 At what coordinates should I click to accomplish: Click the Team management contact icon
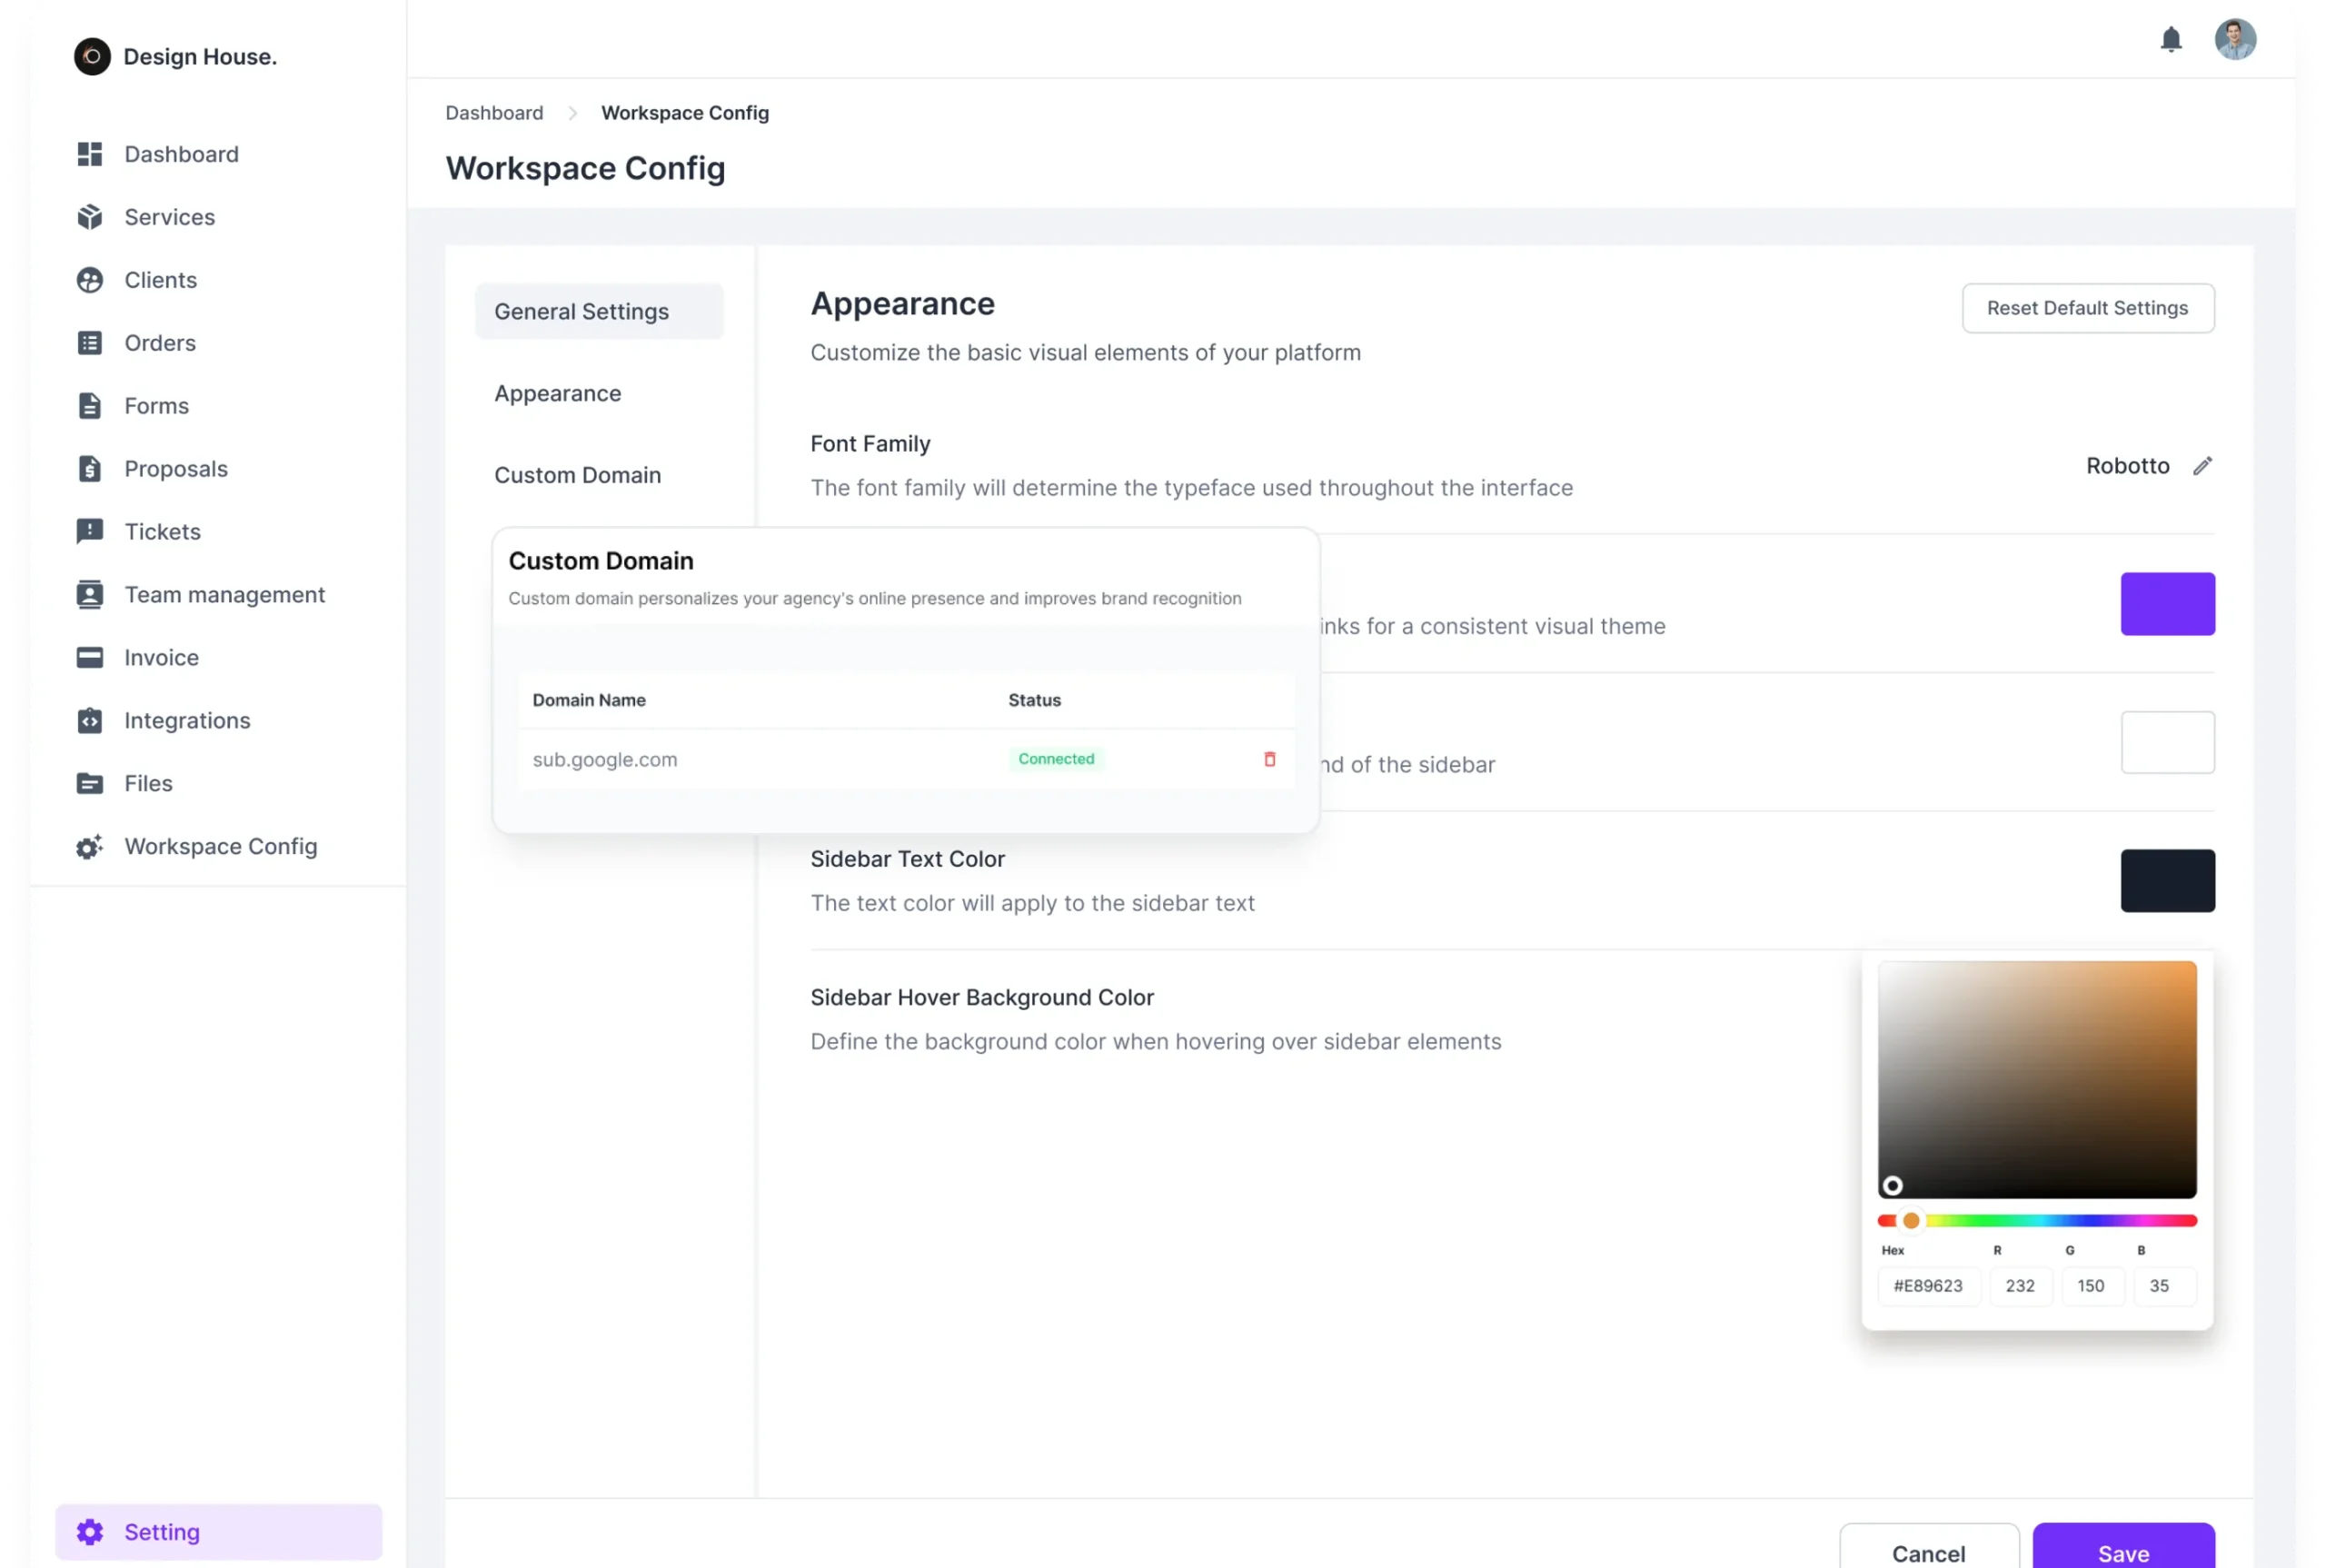pyautogui.click(x=90, y=595)
